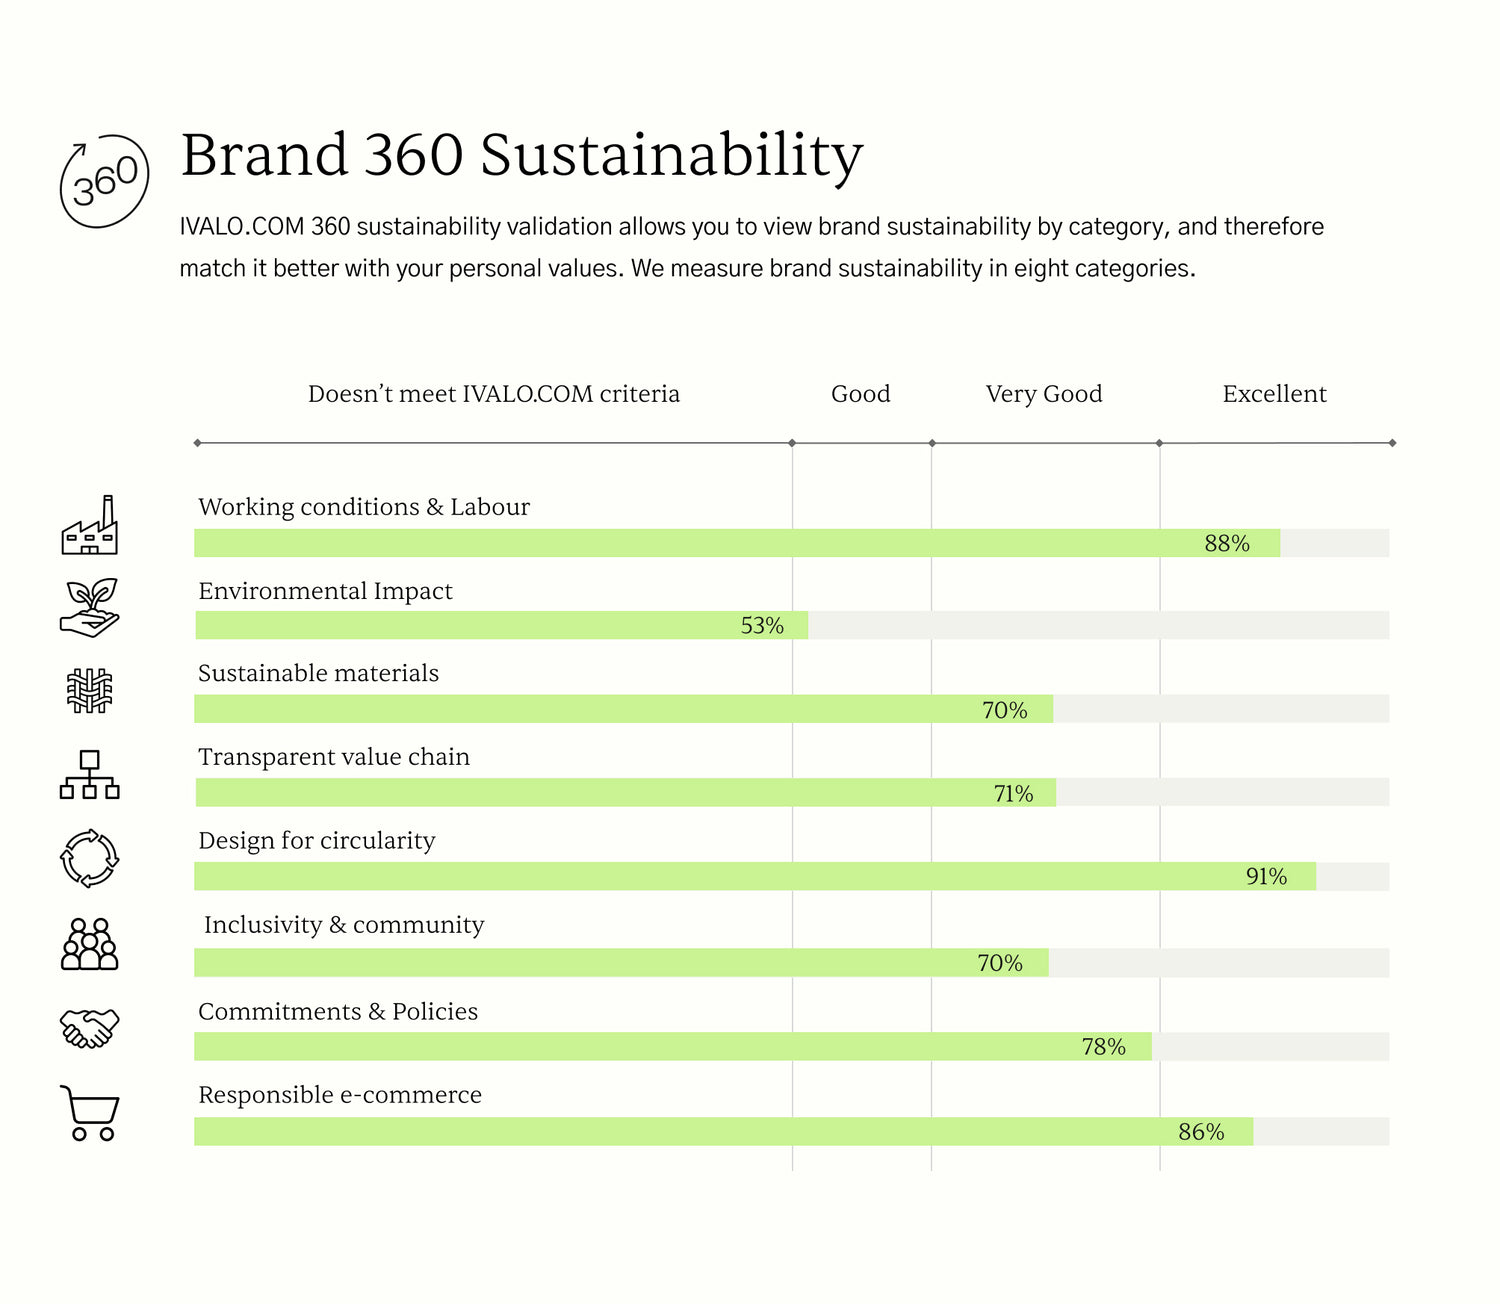The image size is (1500, 1304).
Task: Click the Responsible e-commerce label
Action: (x=340, y=1095)
